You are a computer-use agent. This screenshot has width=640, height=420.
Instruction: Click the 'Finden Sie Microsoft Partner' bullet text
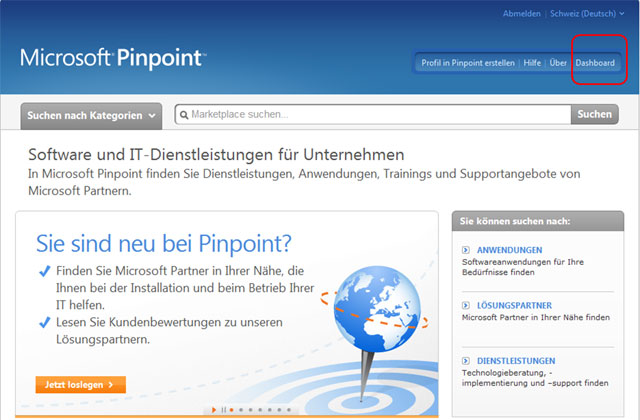tap(185, 288)
